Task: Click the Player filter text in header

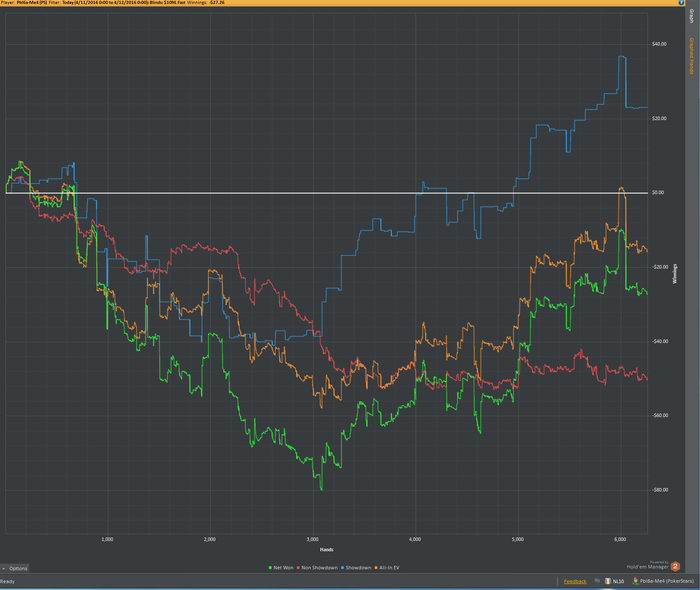Action: 112,3
